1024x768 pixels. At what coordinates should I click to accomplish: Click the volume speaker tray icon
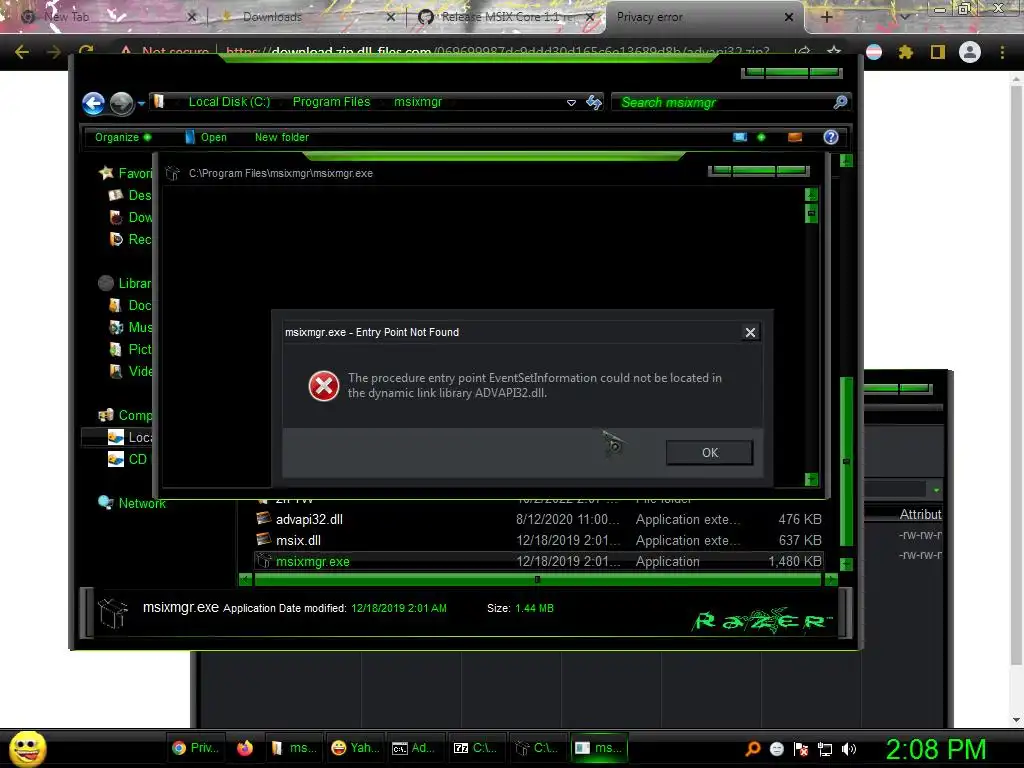[849, 749]
